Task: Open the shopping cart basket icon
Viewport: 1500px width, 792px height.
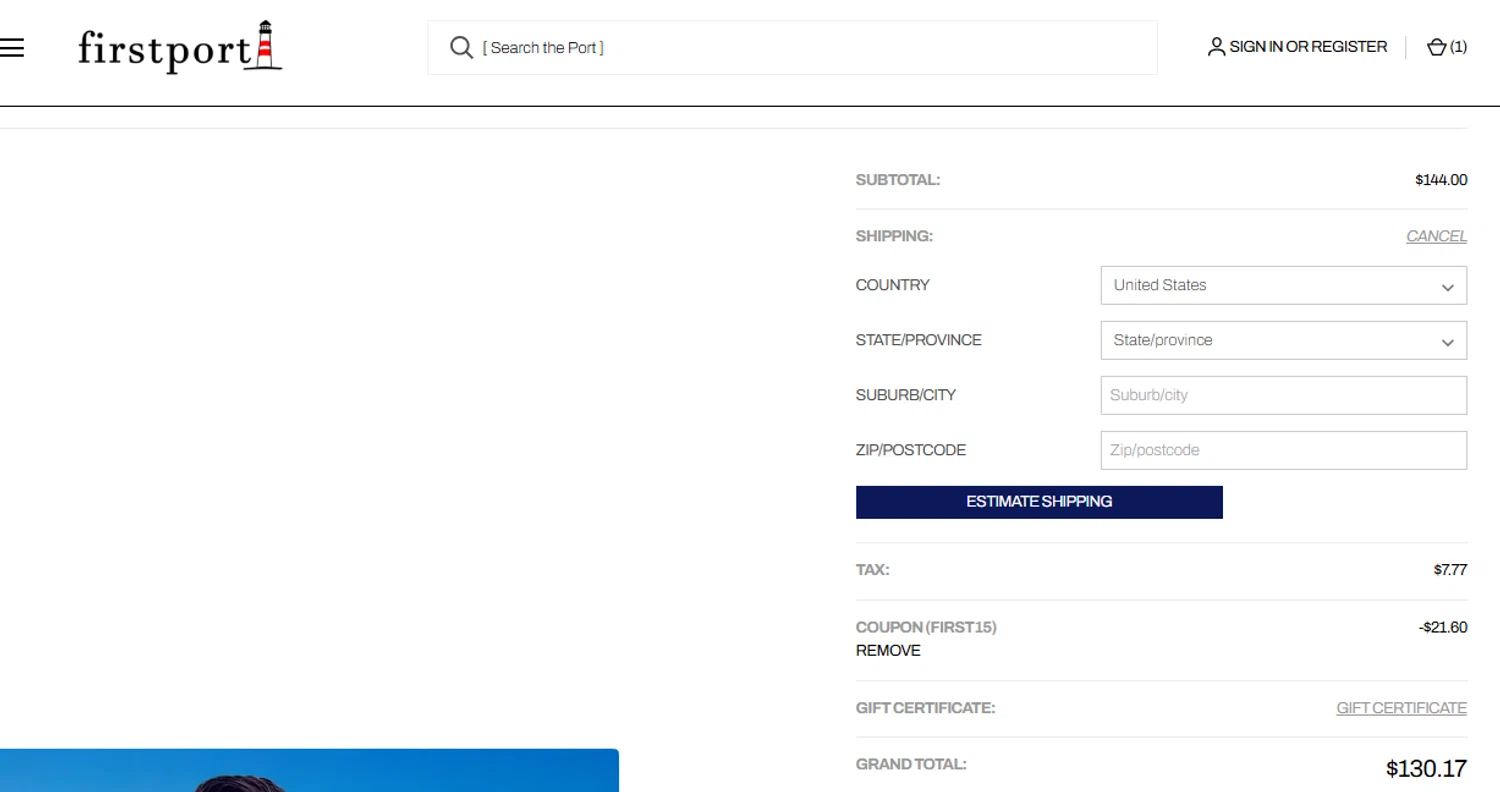Action: [x=1436, y=46]
